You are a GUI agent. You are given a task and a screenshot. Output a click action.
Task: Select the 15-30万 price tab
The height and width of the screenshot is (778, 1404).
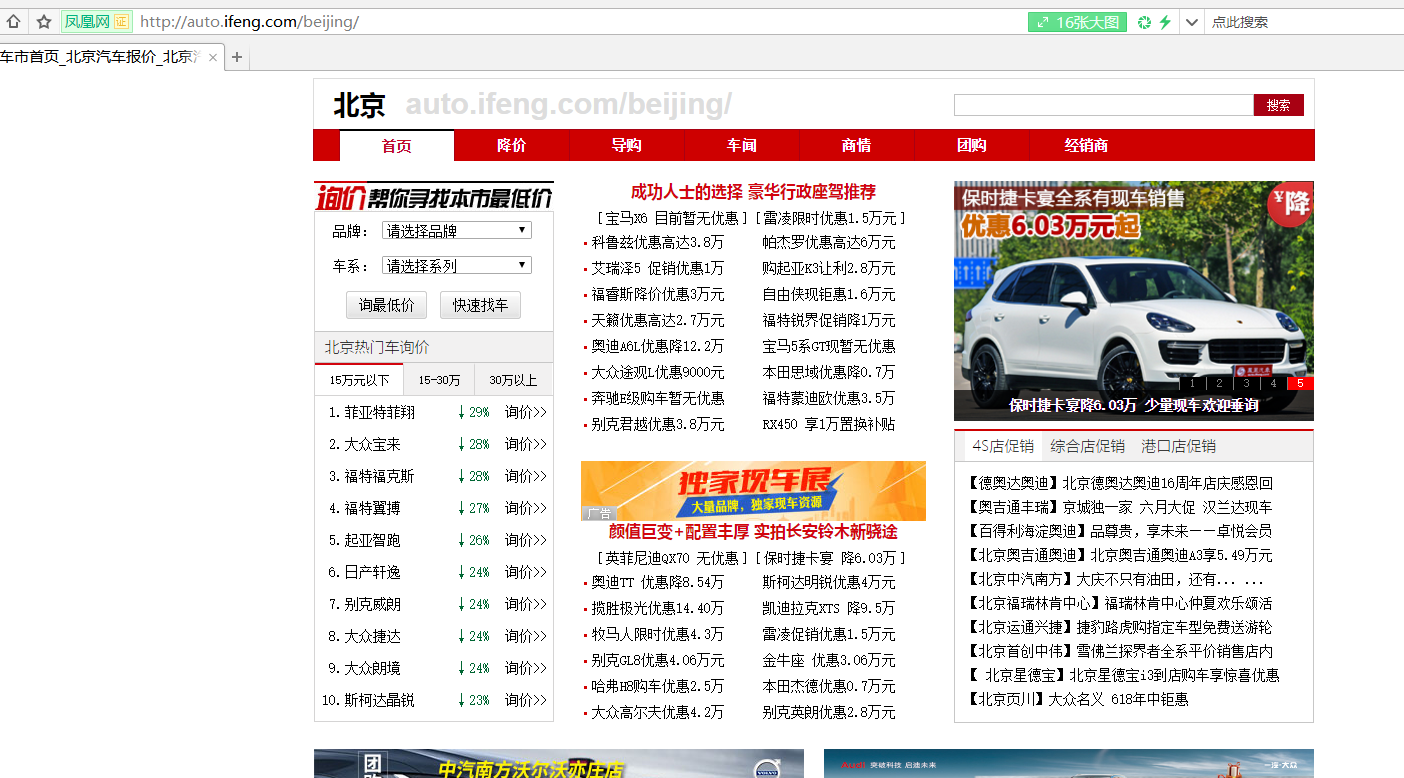pos(439,380)
